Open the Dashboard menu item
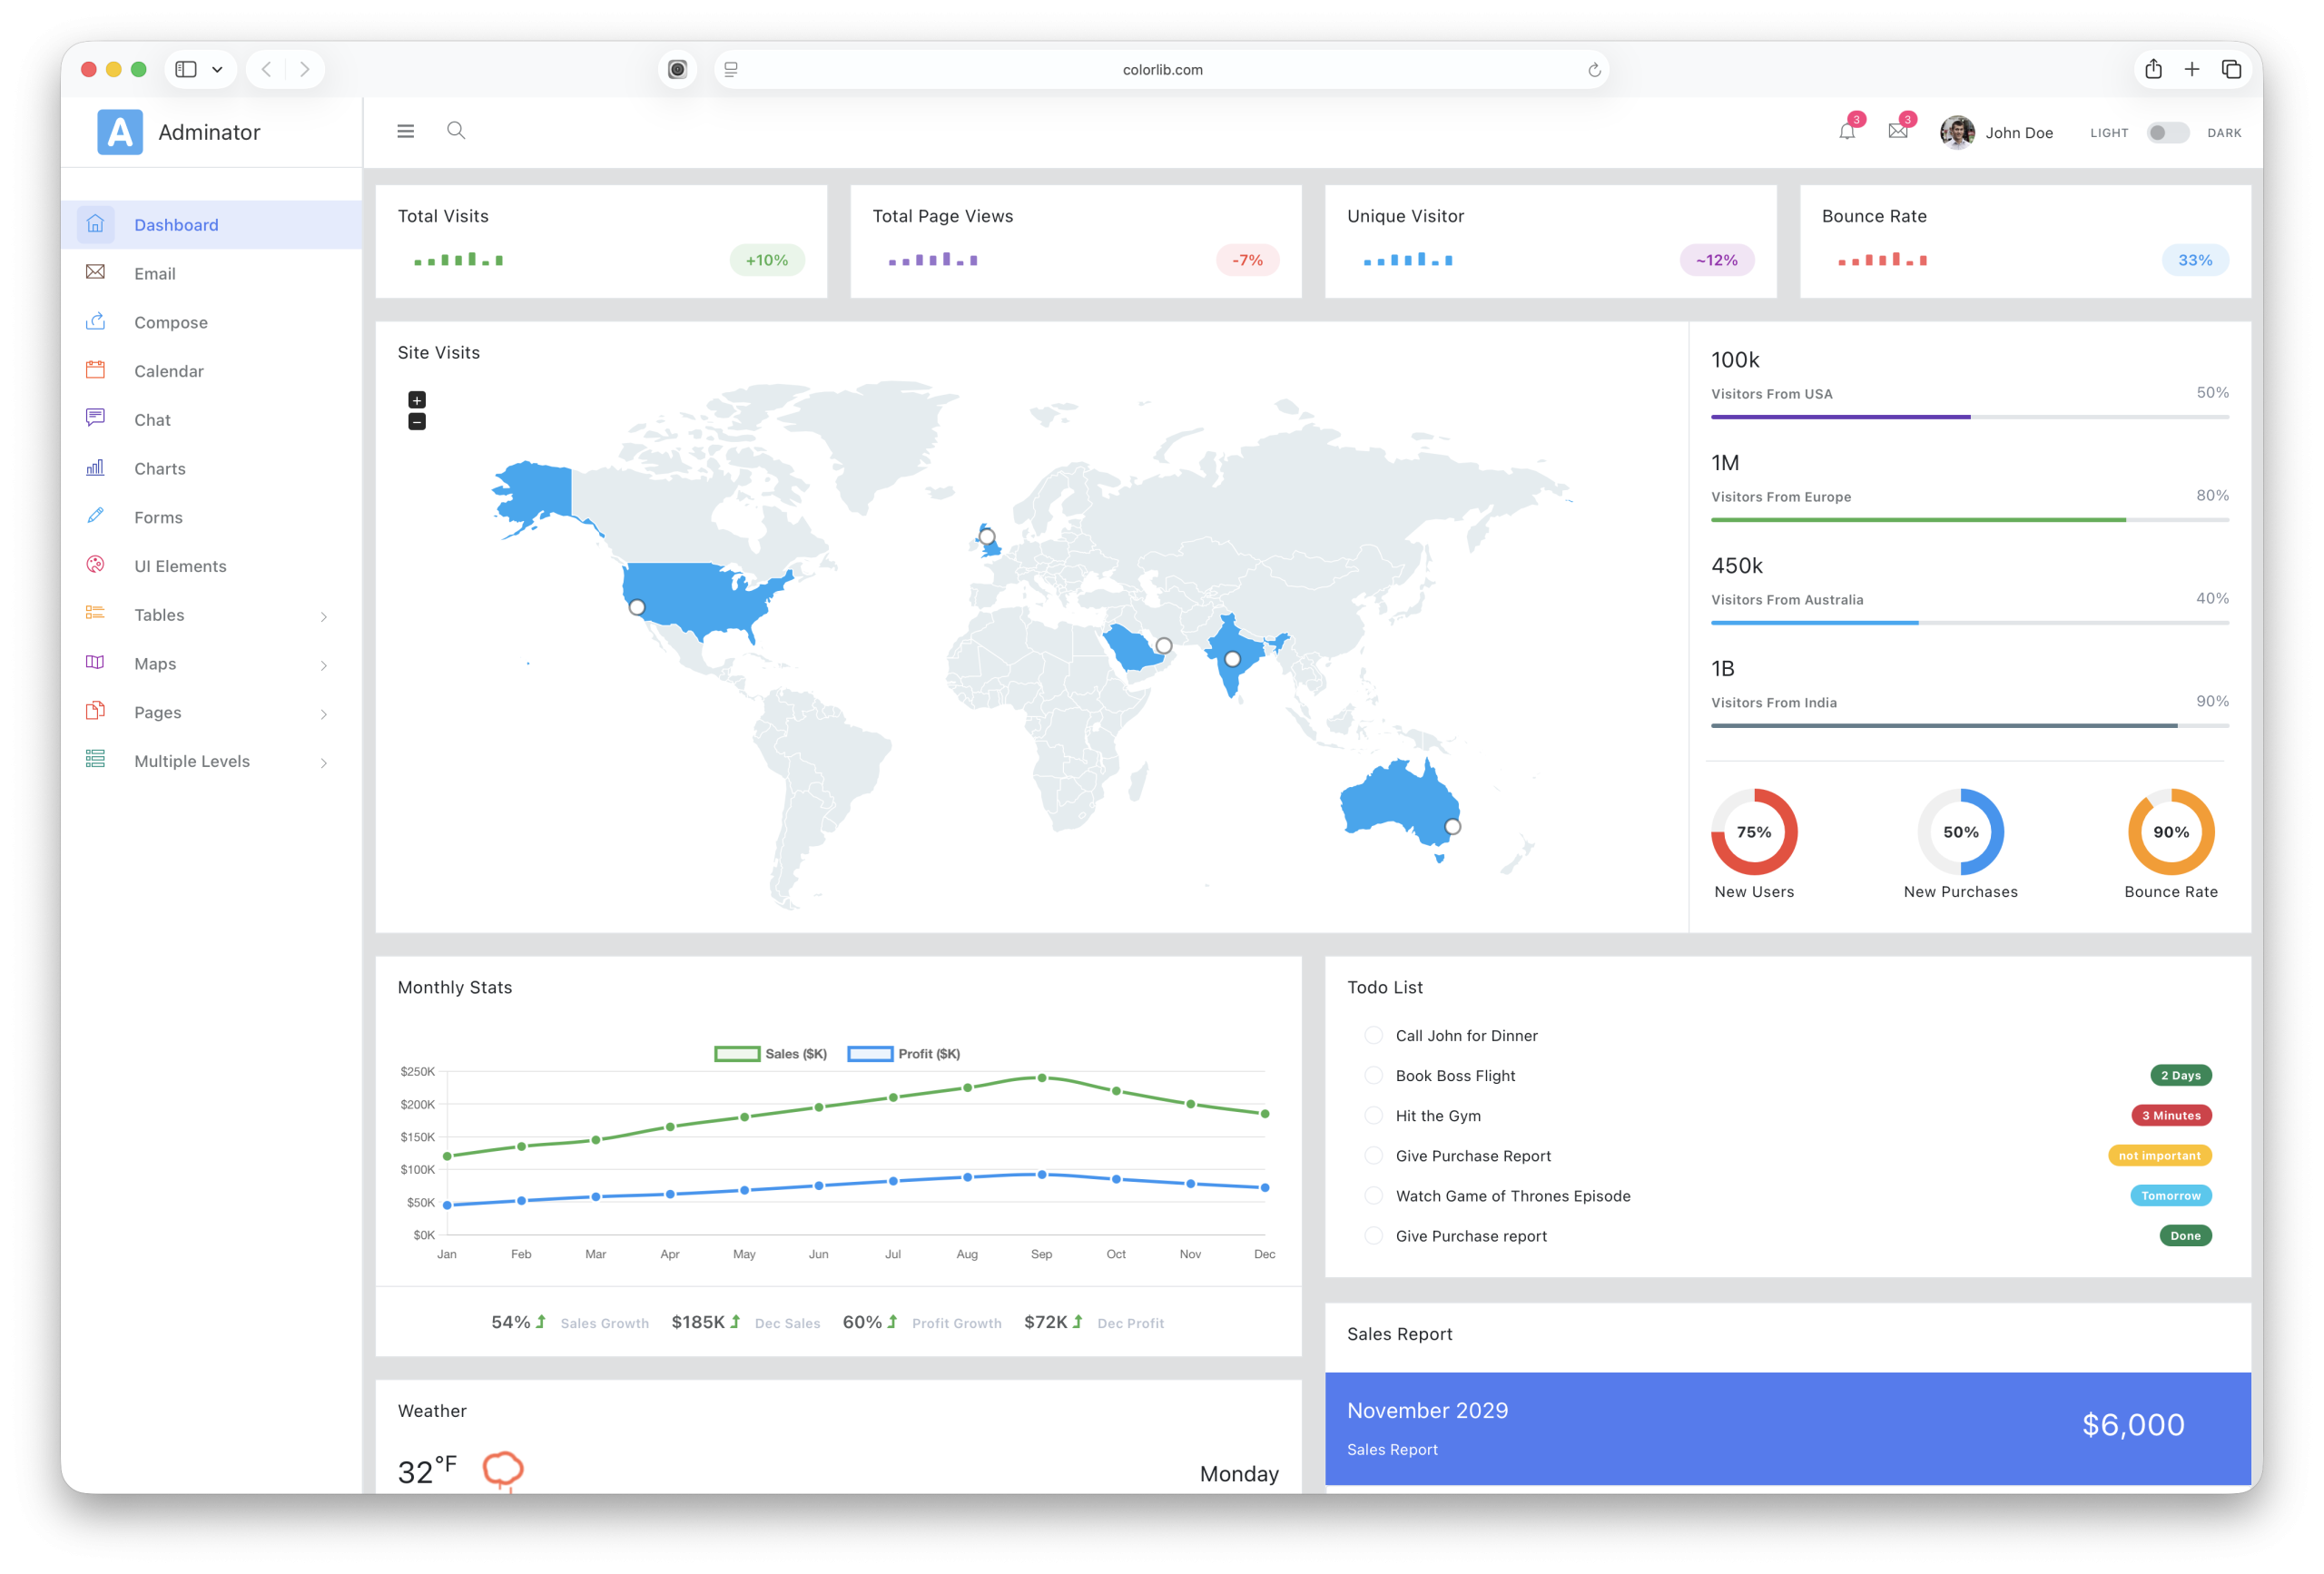 176,224
